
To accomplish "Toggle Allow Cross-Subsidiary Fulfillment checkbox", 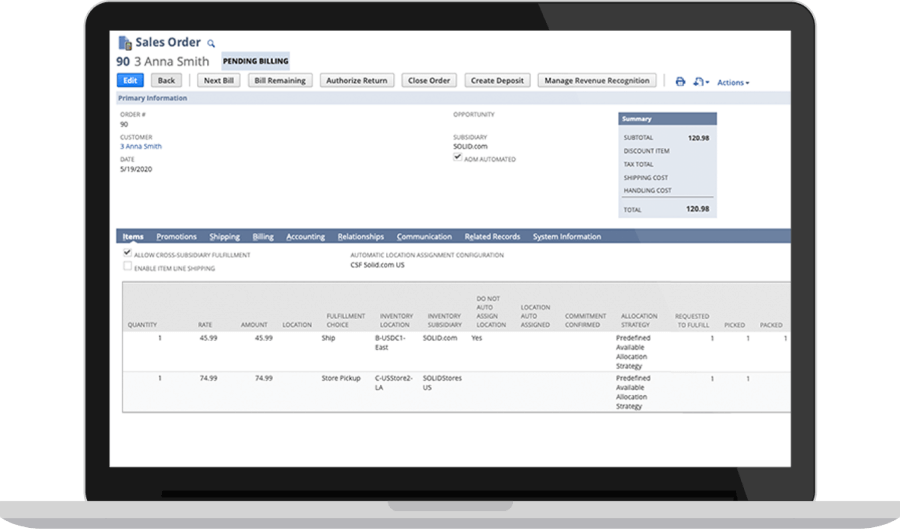I will [127, 252].
